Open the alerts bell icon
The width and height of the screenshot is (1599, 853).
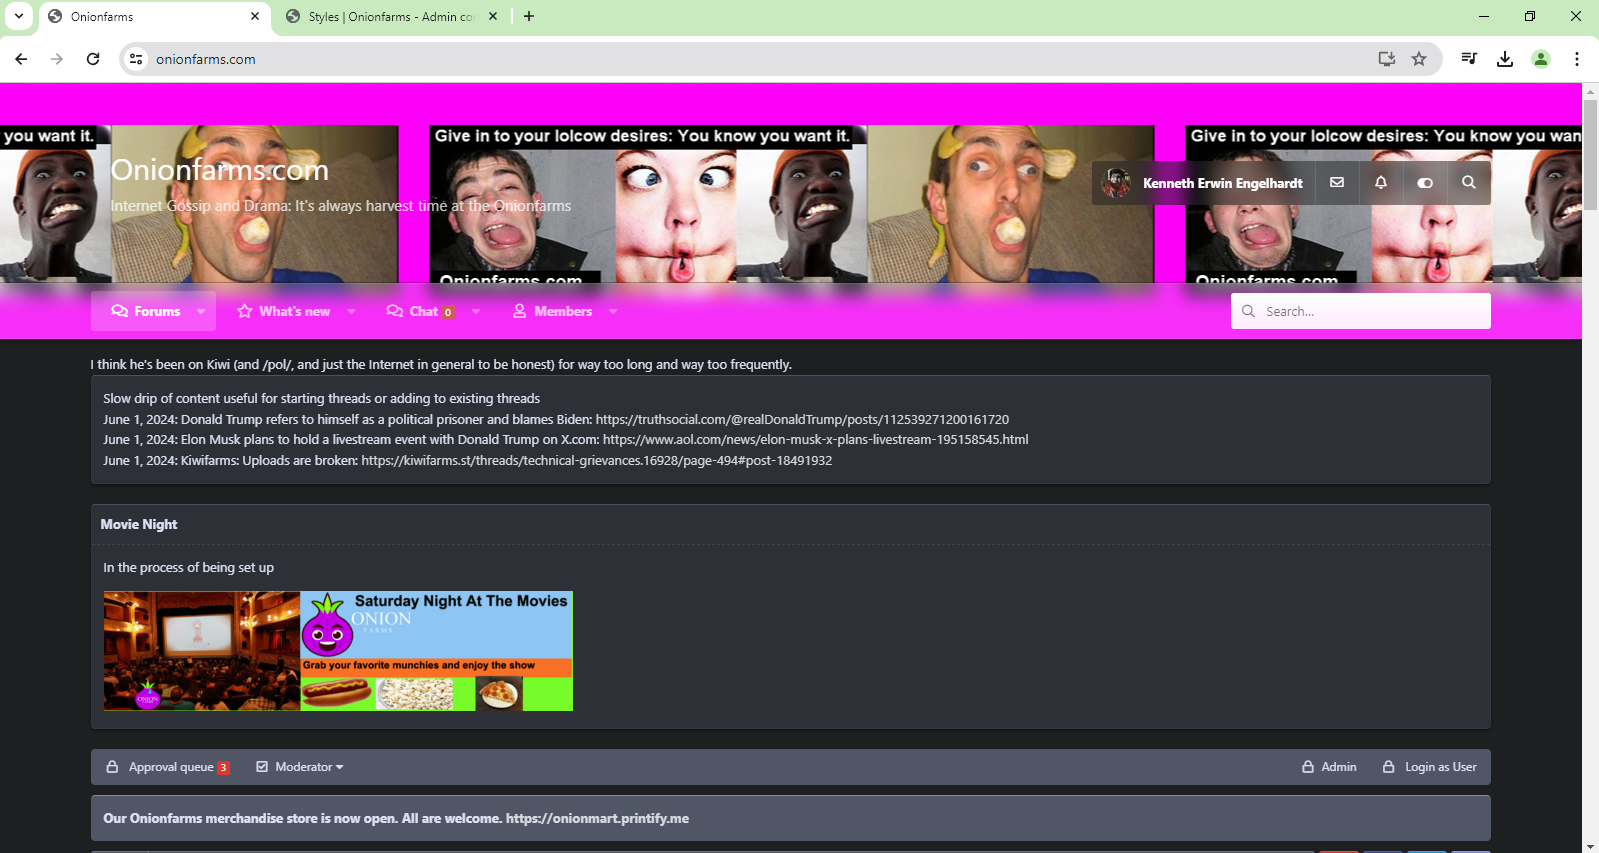point(1381,183)
